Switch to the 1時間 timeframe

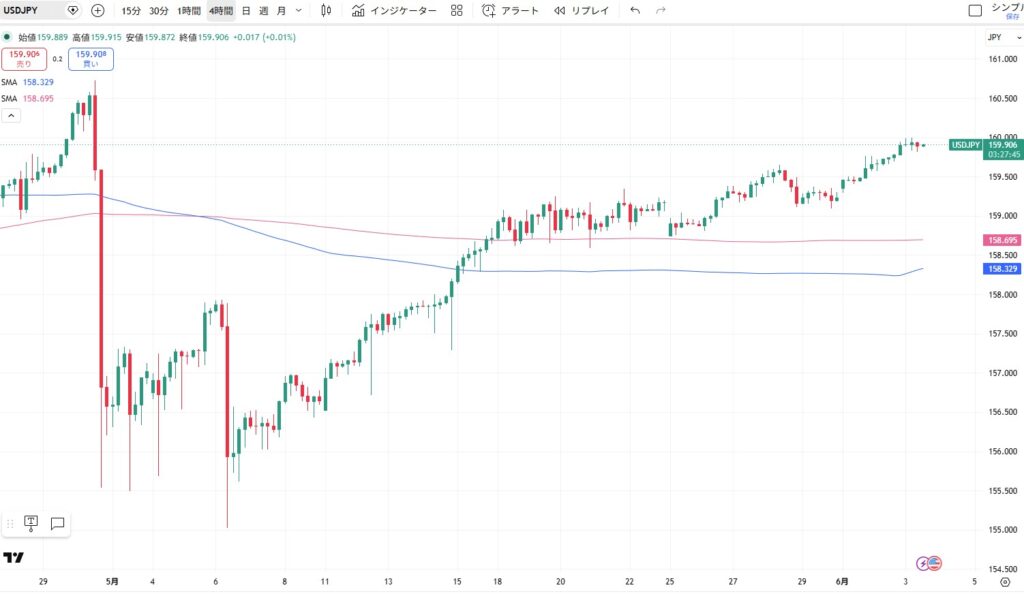(189, 10)
